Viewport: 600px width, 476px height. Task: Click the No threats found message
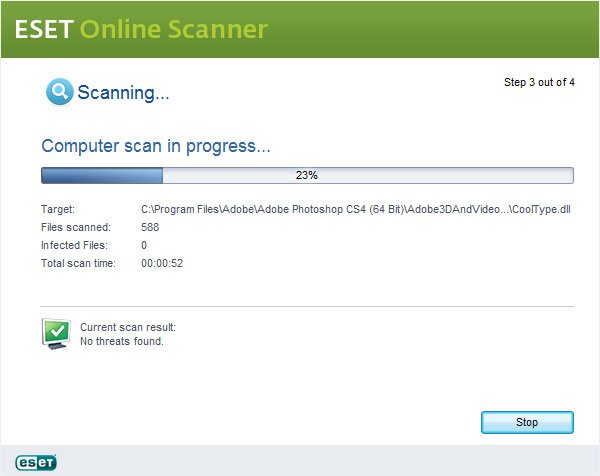pos(121,341)
